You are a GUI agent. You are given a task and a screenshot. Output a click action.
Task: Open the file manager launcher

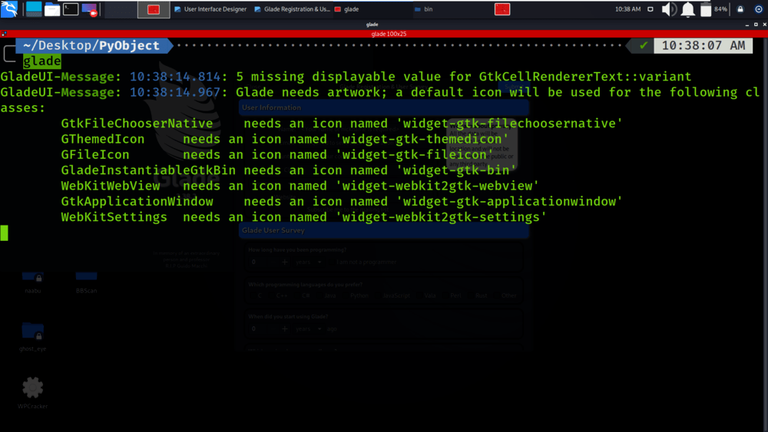[52, 9]
